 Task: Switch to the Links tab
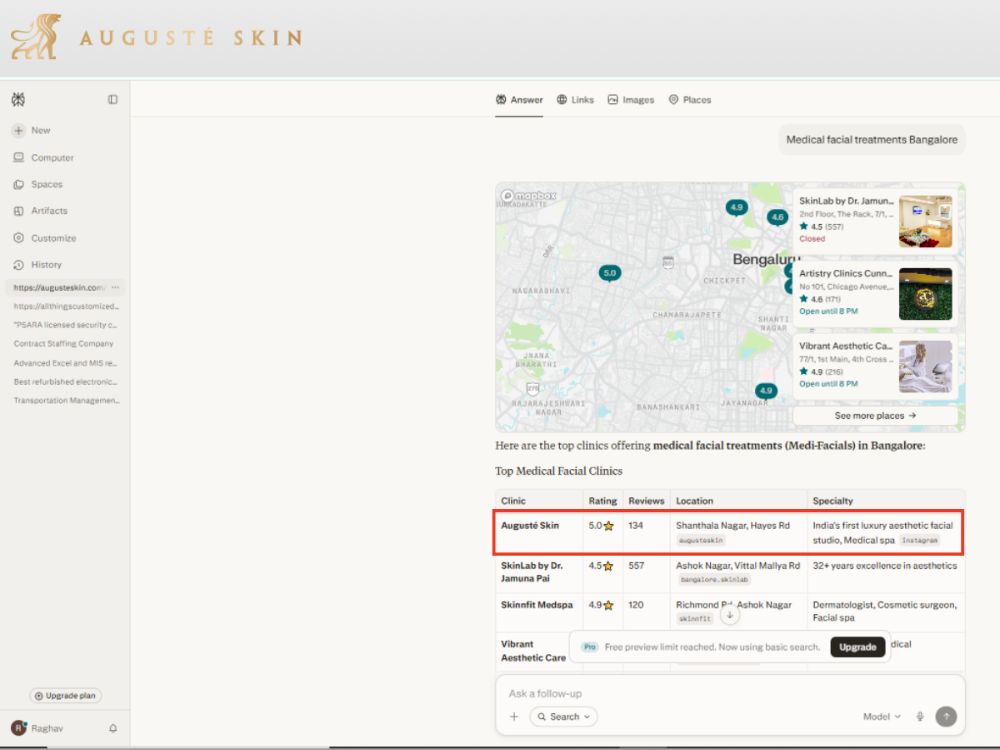[x=575, y=99]
